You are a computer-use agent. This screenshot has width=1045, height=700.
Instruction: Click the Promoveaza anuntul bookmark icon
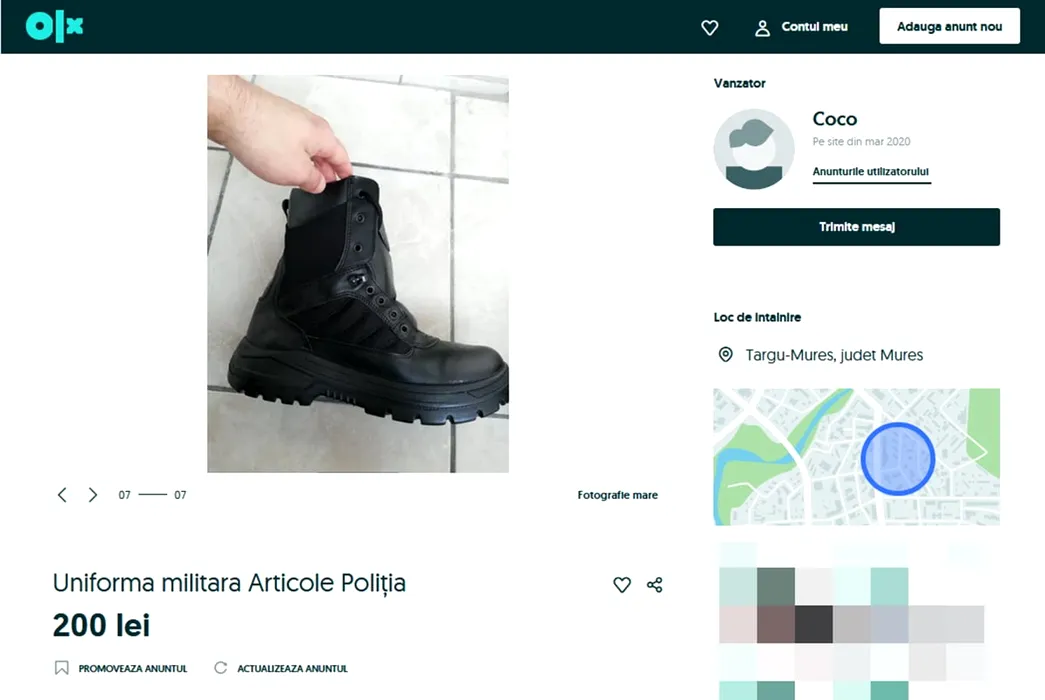click(x=61, y=667)
